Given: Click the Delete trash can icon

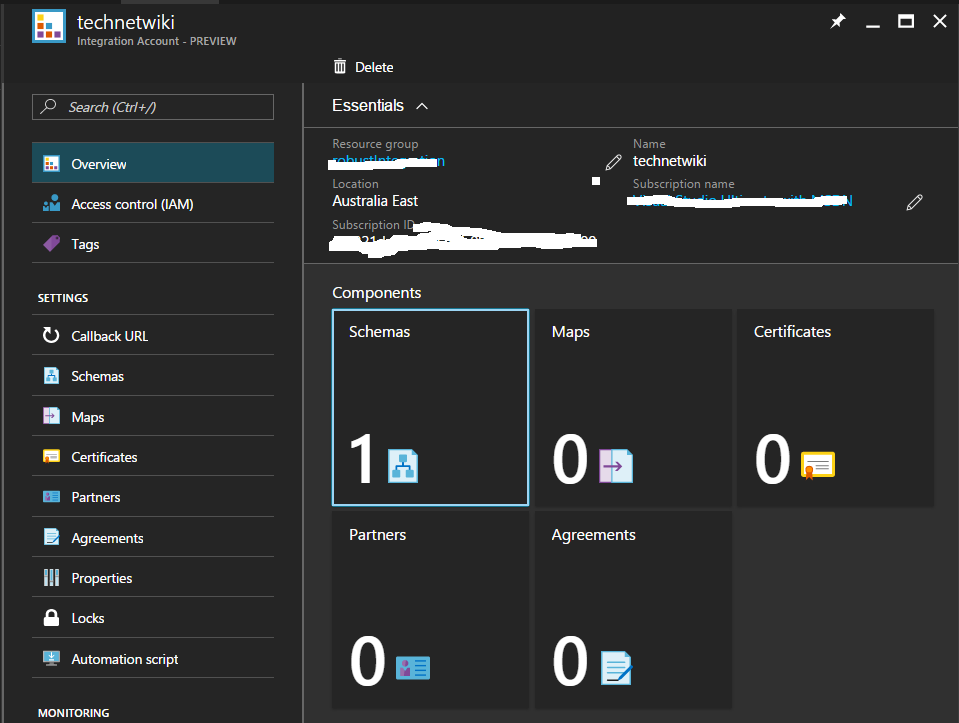Looking at the screenshot, I should coord(340,66).
